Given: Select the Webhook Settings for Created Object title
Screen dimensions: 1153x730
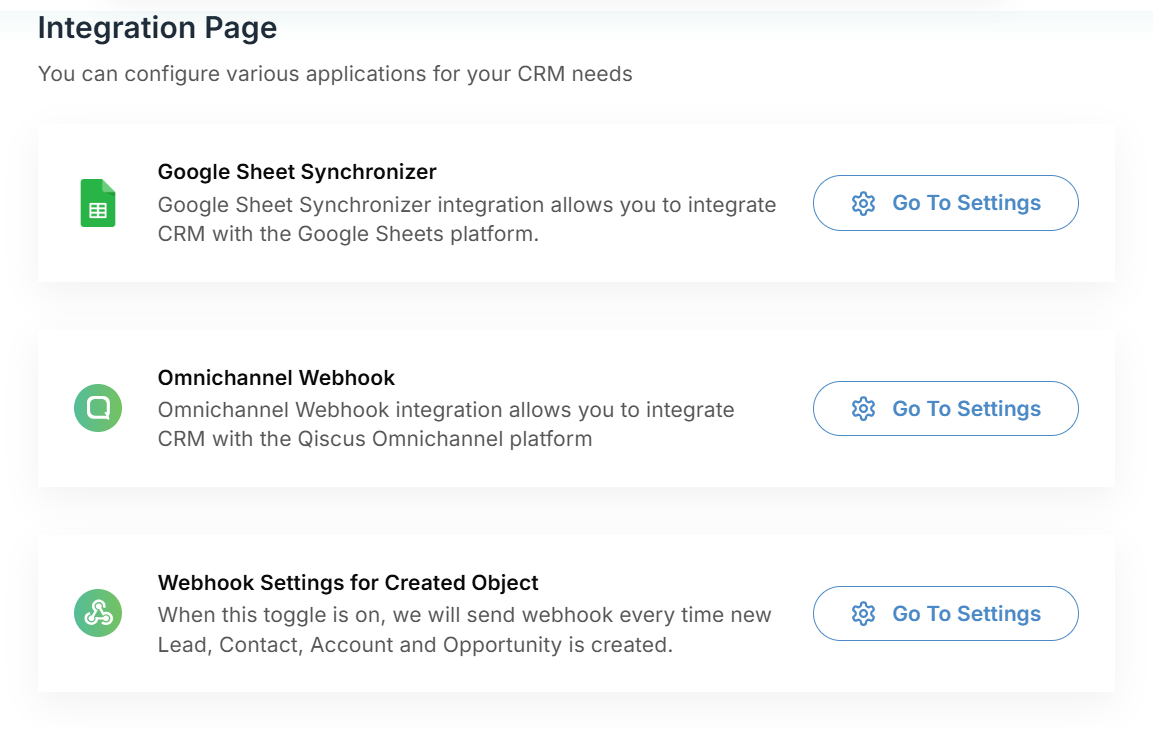Looking at the screenshot, I should 348,583.
